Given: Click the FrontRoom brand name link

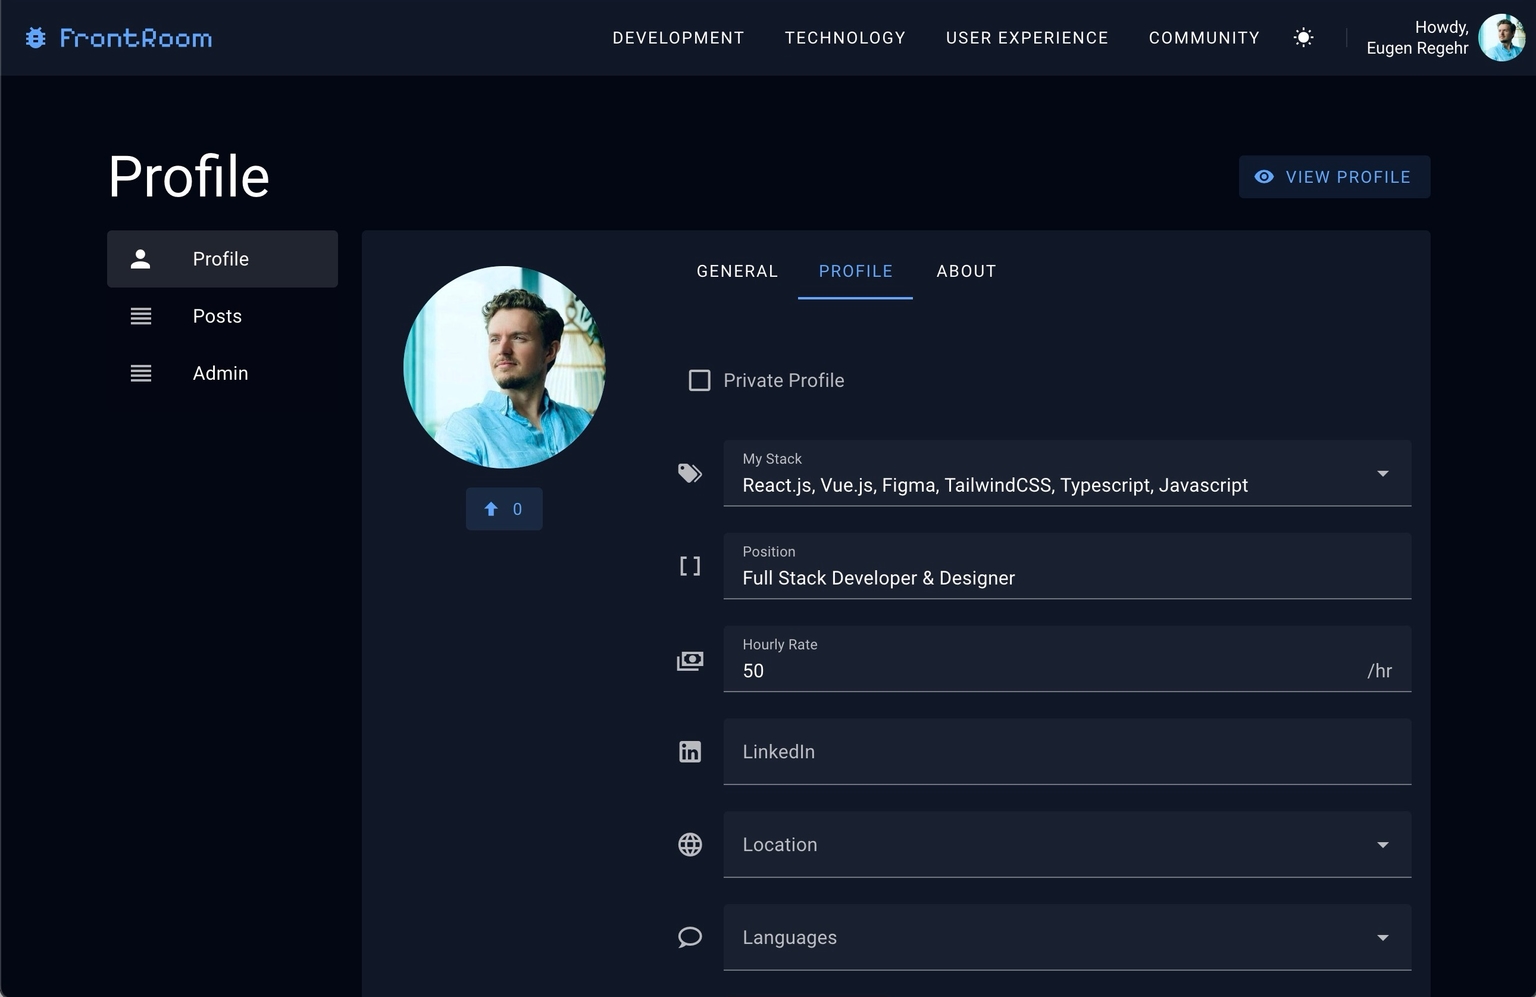Looking at the screenshot, I should [135, 38].
